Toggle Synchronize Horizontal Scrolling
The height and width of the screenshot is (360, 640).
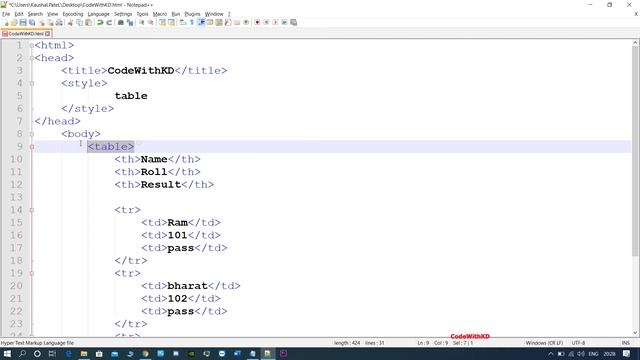coord(171,22)
